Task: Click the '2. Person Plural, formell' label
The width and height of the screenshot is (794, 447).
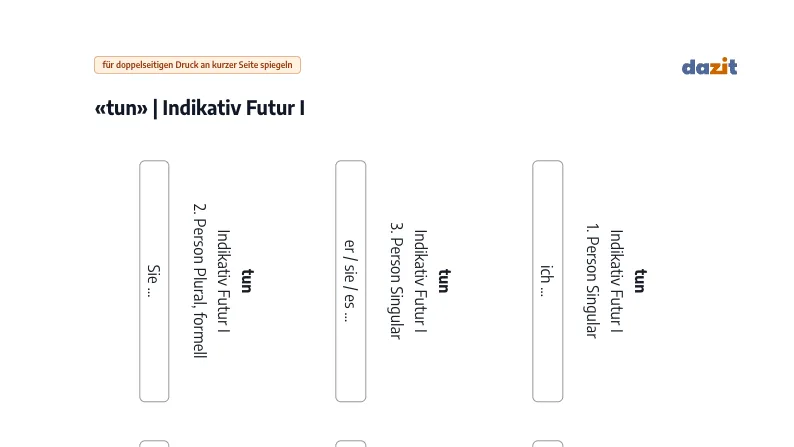Action: pos(200,281)
